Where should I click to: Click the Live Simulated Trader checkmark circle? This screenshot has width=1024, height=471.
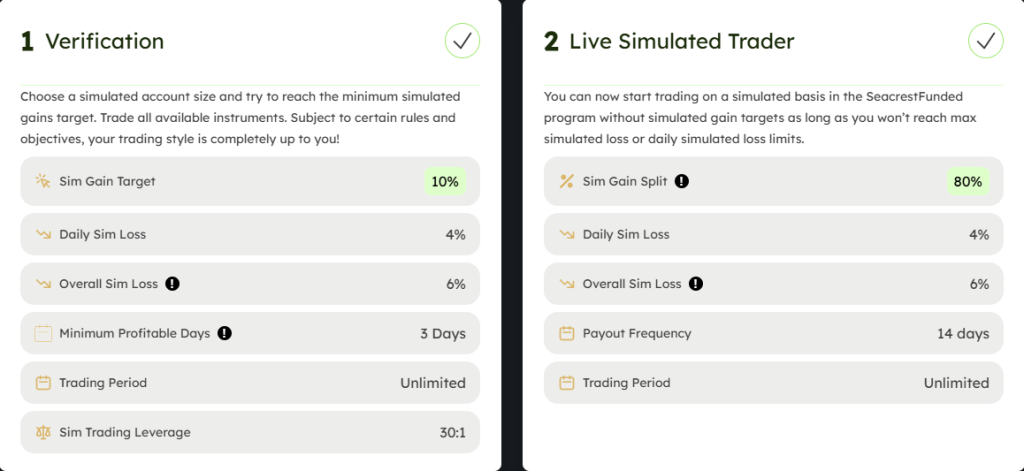click(985, 41)
